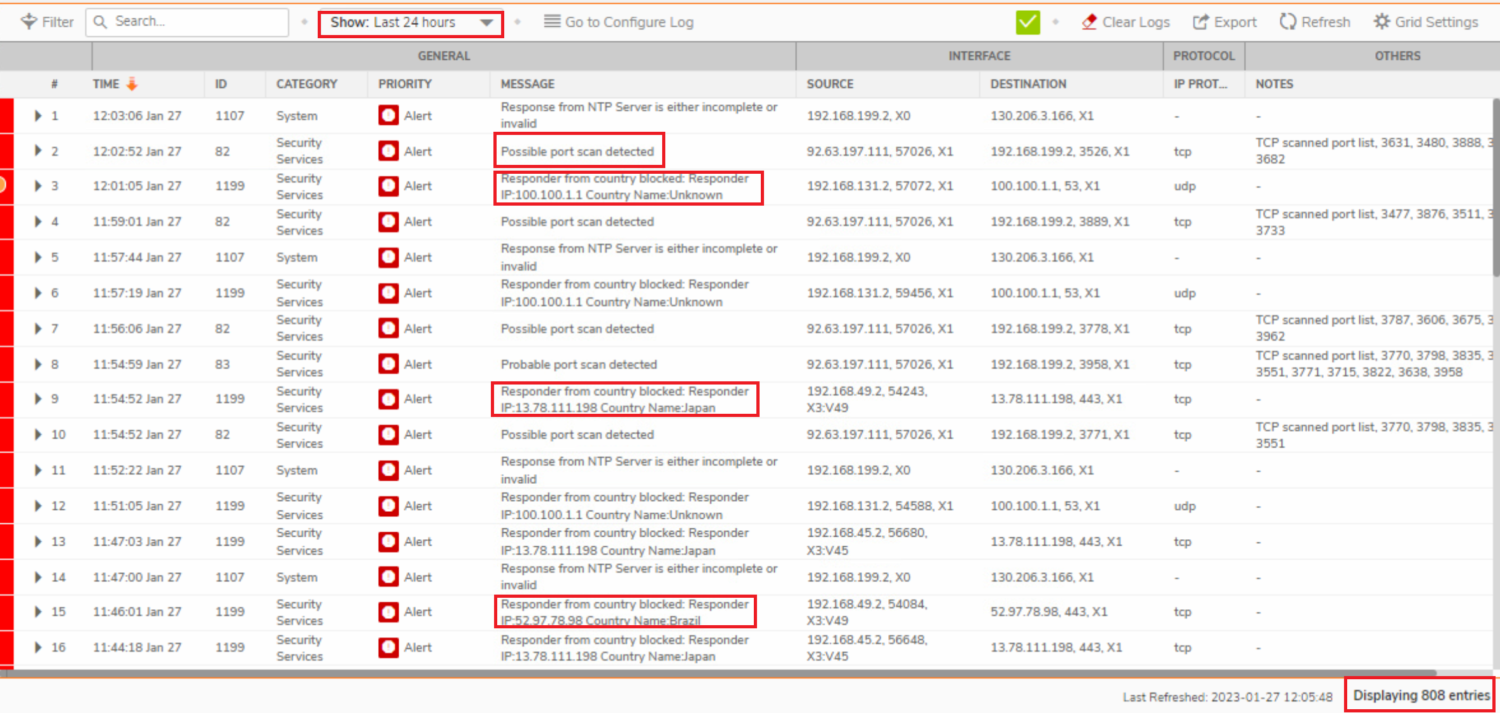Expand log entry row 9
This screenshot has width=1500, height=713.
pos(38,399)
